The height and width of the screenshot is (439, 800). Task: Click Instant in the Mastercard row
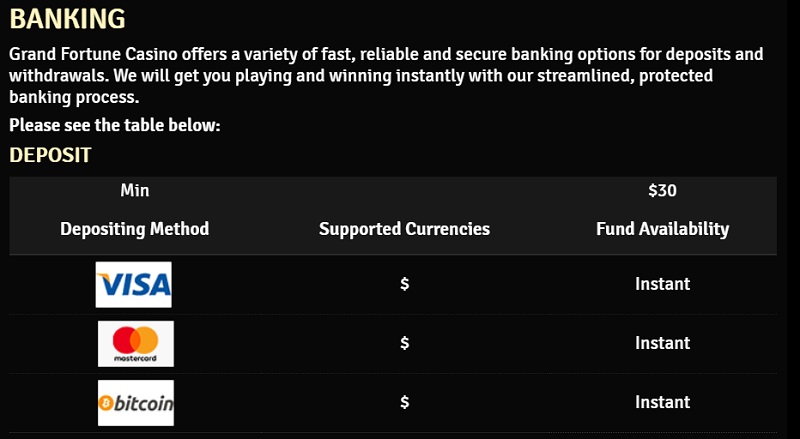point(663,343)
